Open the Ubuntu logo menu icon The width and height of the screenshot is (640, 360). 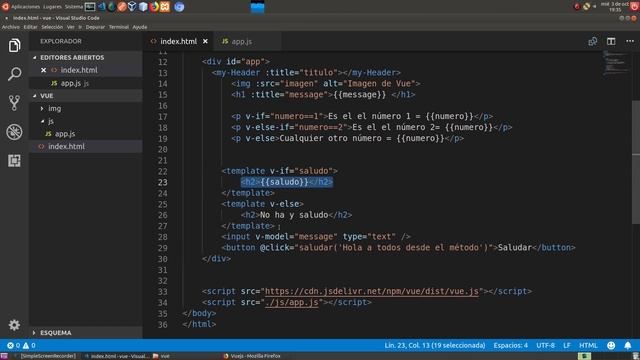coord(5,7)
